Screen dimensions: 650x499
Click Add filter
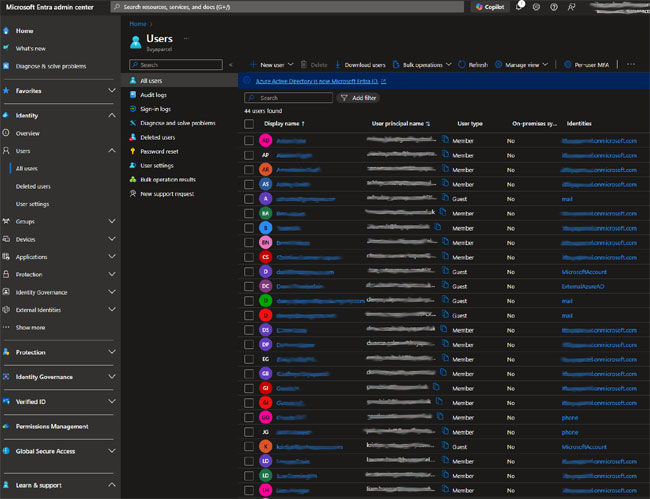(x=359, y=98)
